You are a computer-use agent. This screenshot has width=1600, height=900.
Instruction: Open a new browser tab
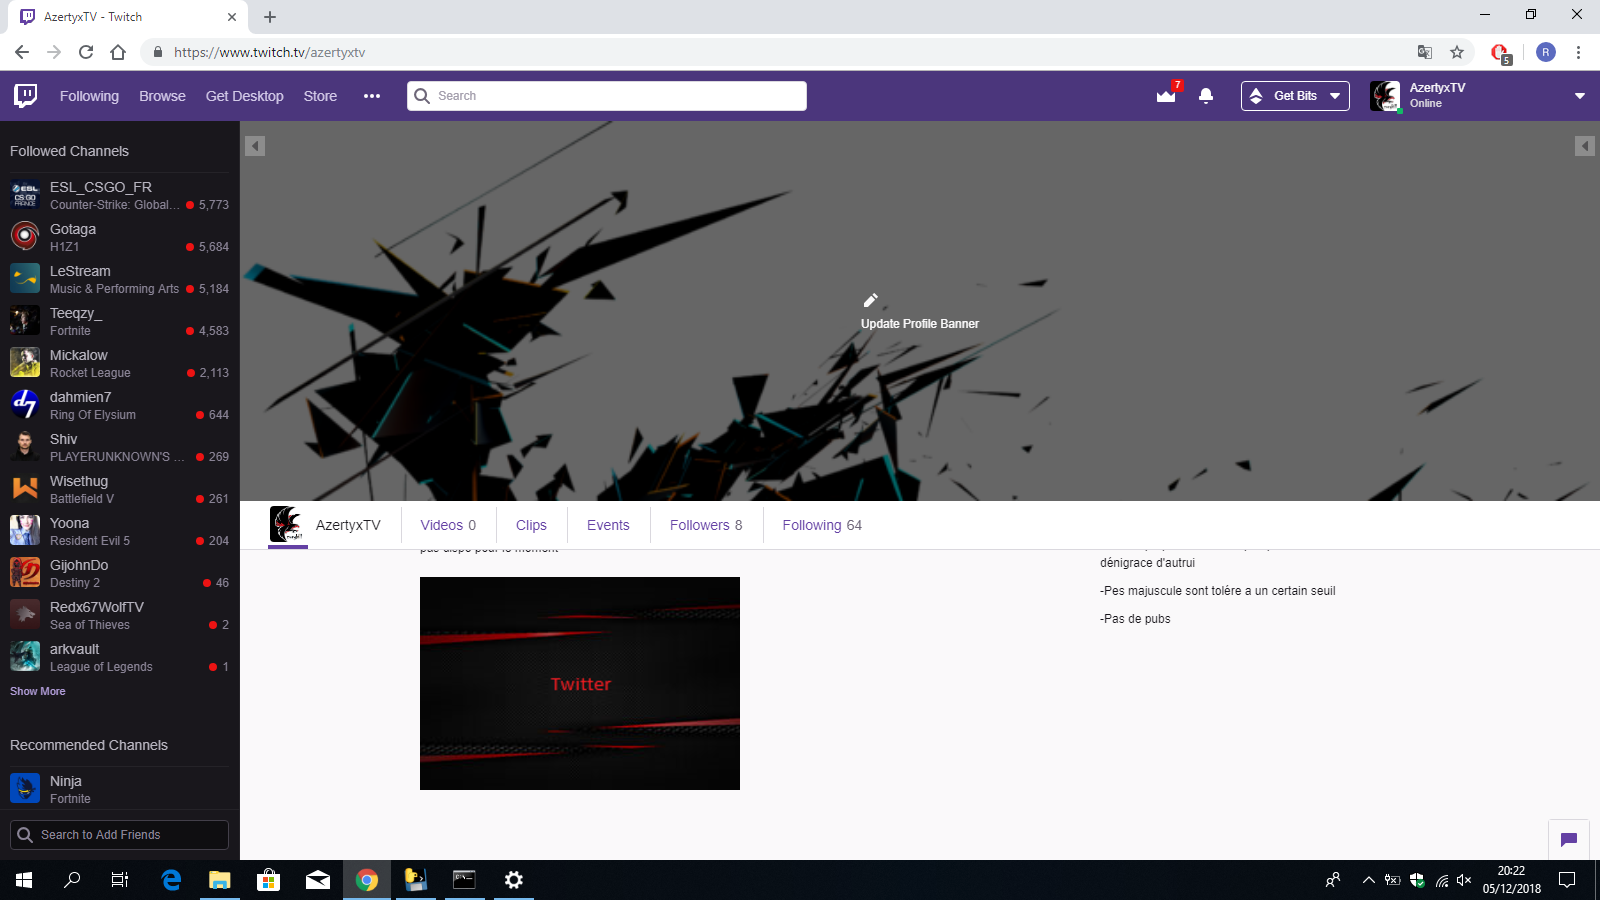[x=270, y=17]
